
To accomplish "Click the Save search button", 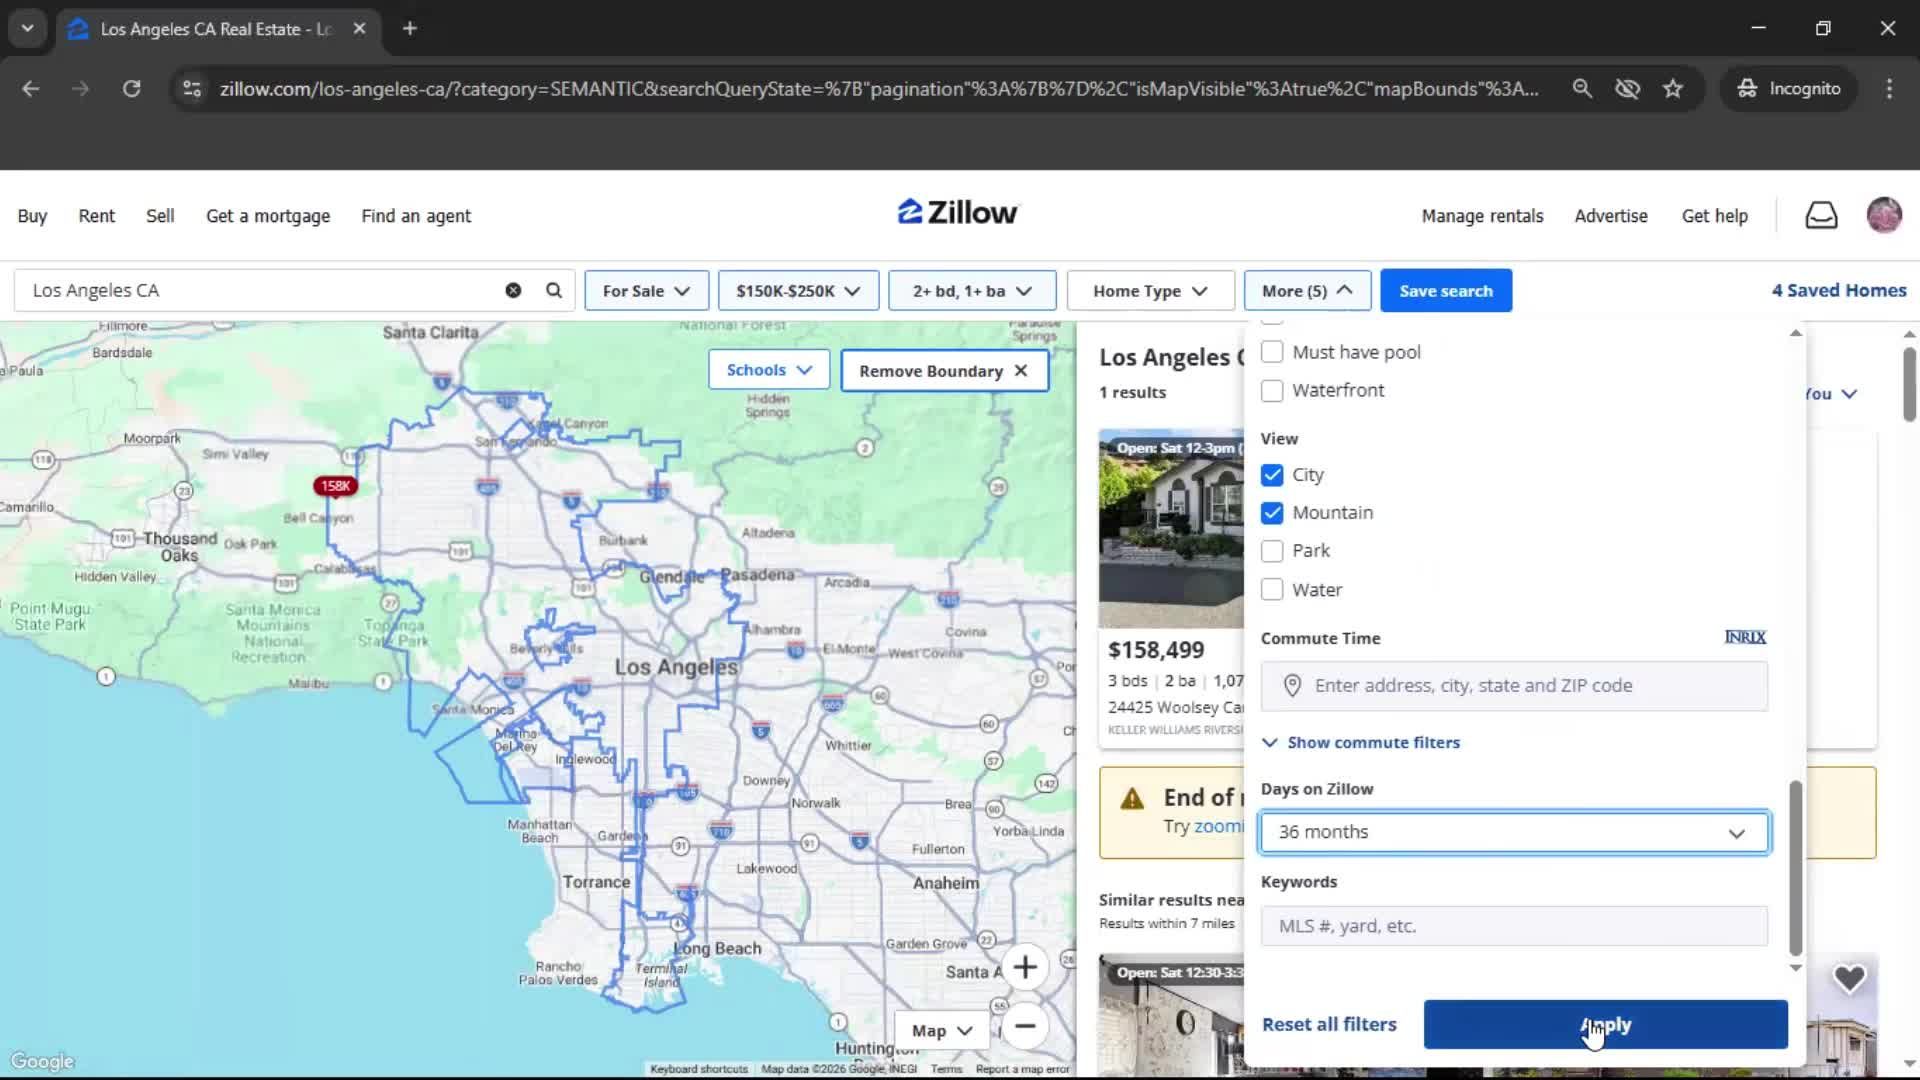I will pos(1446,290).
